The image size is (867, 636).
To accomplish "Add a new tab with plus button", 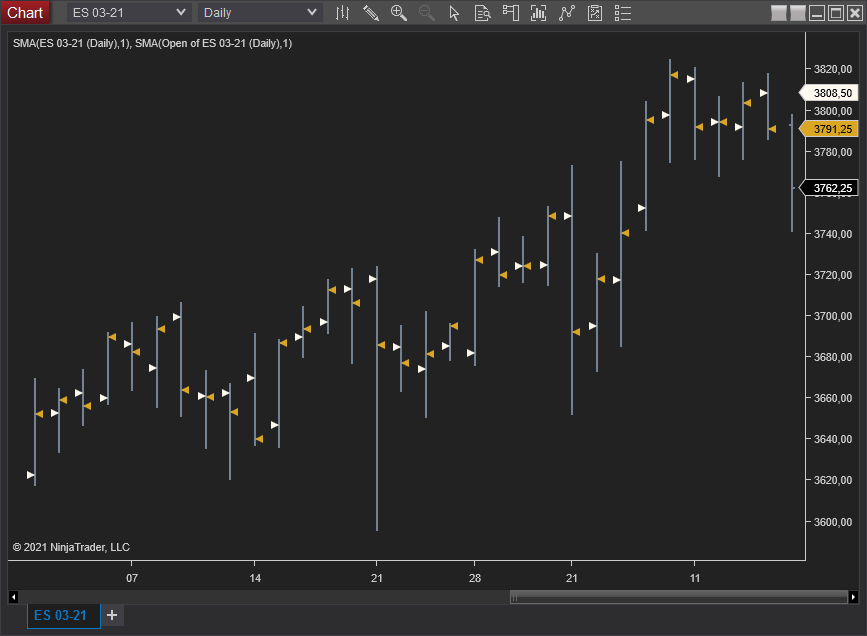I will pyautogui.click(x=112, y=615).
